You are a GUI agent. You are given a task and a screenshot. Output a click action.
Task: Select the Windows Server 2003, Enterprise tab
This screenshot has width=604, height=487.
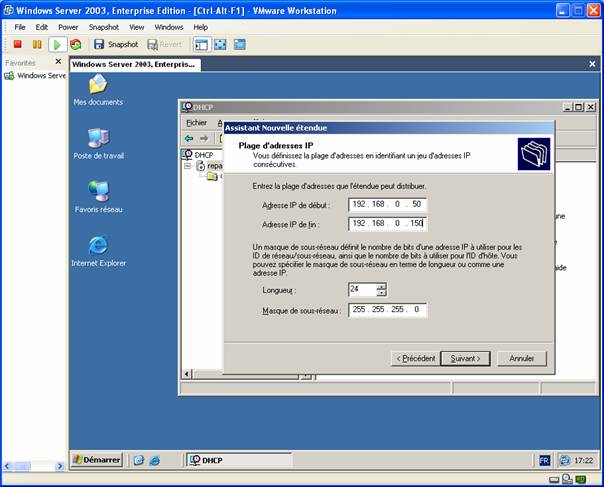135,64
